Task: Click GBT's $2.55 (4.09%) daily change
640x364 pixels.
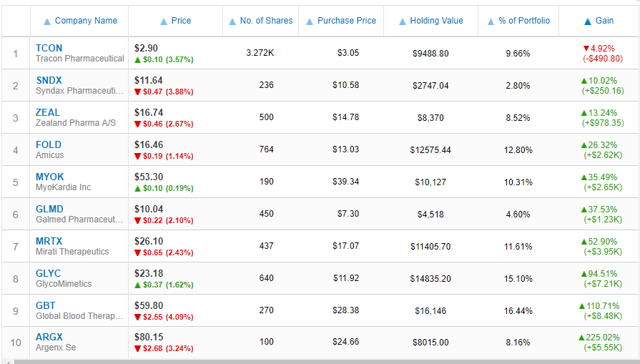Action: 164,317
